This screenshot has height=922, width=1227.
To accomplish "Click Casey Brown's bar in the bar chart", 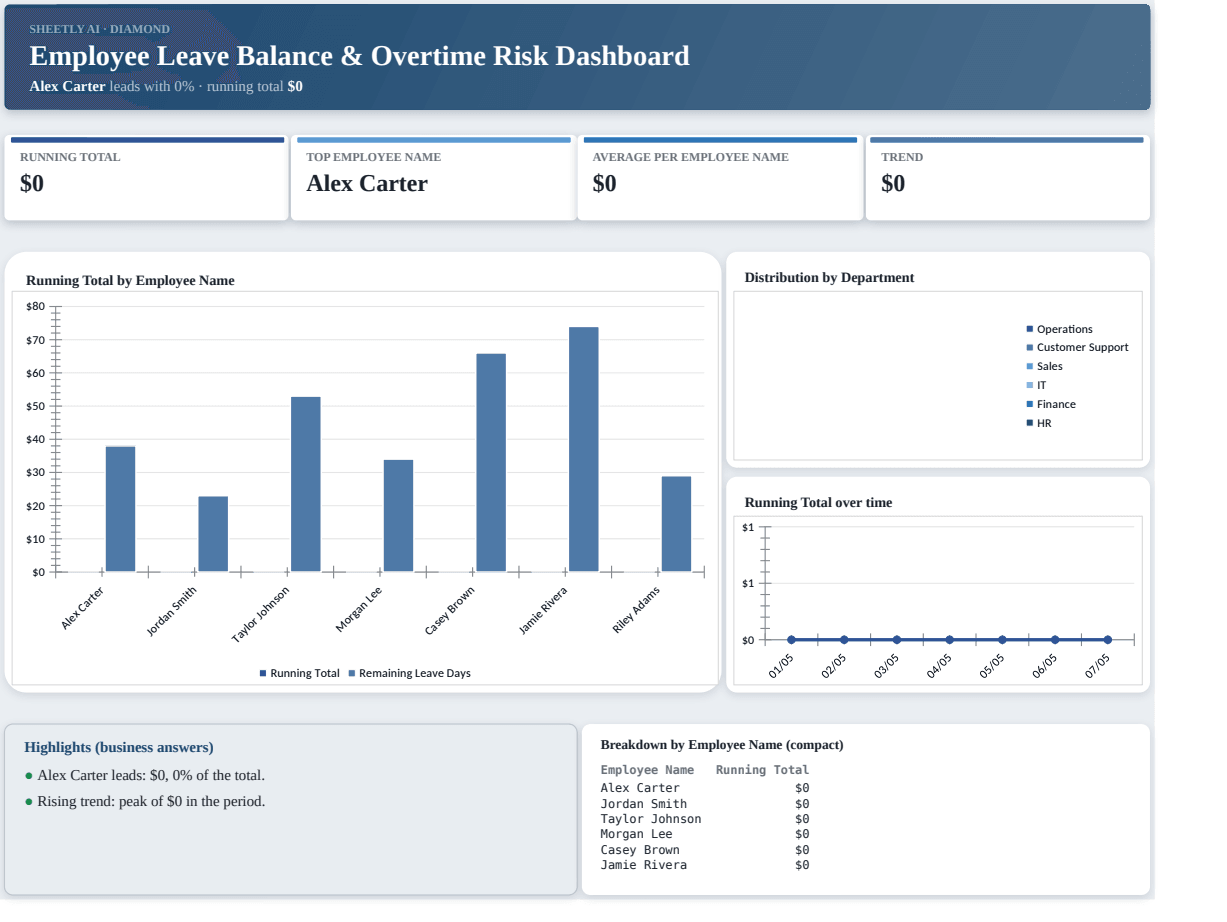I will click(491, 463).
